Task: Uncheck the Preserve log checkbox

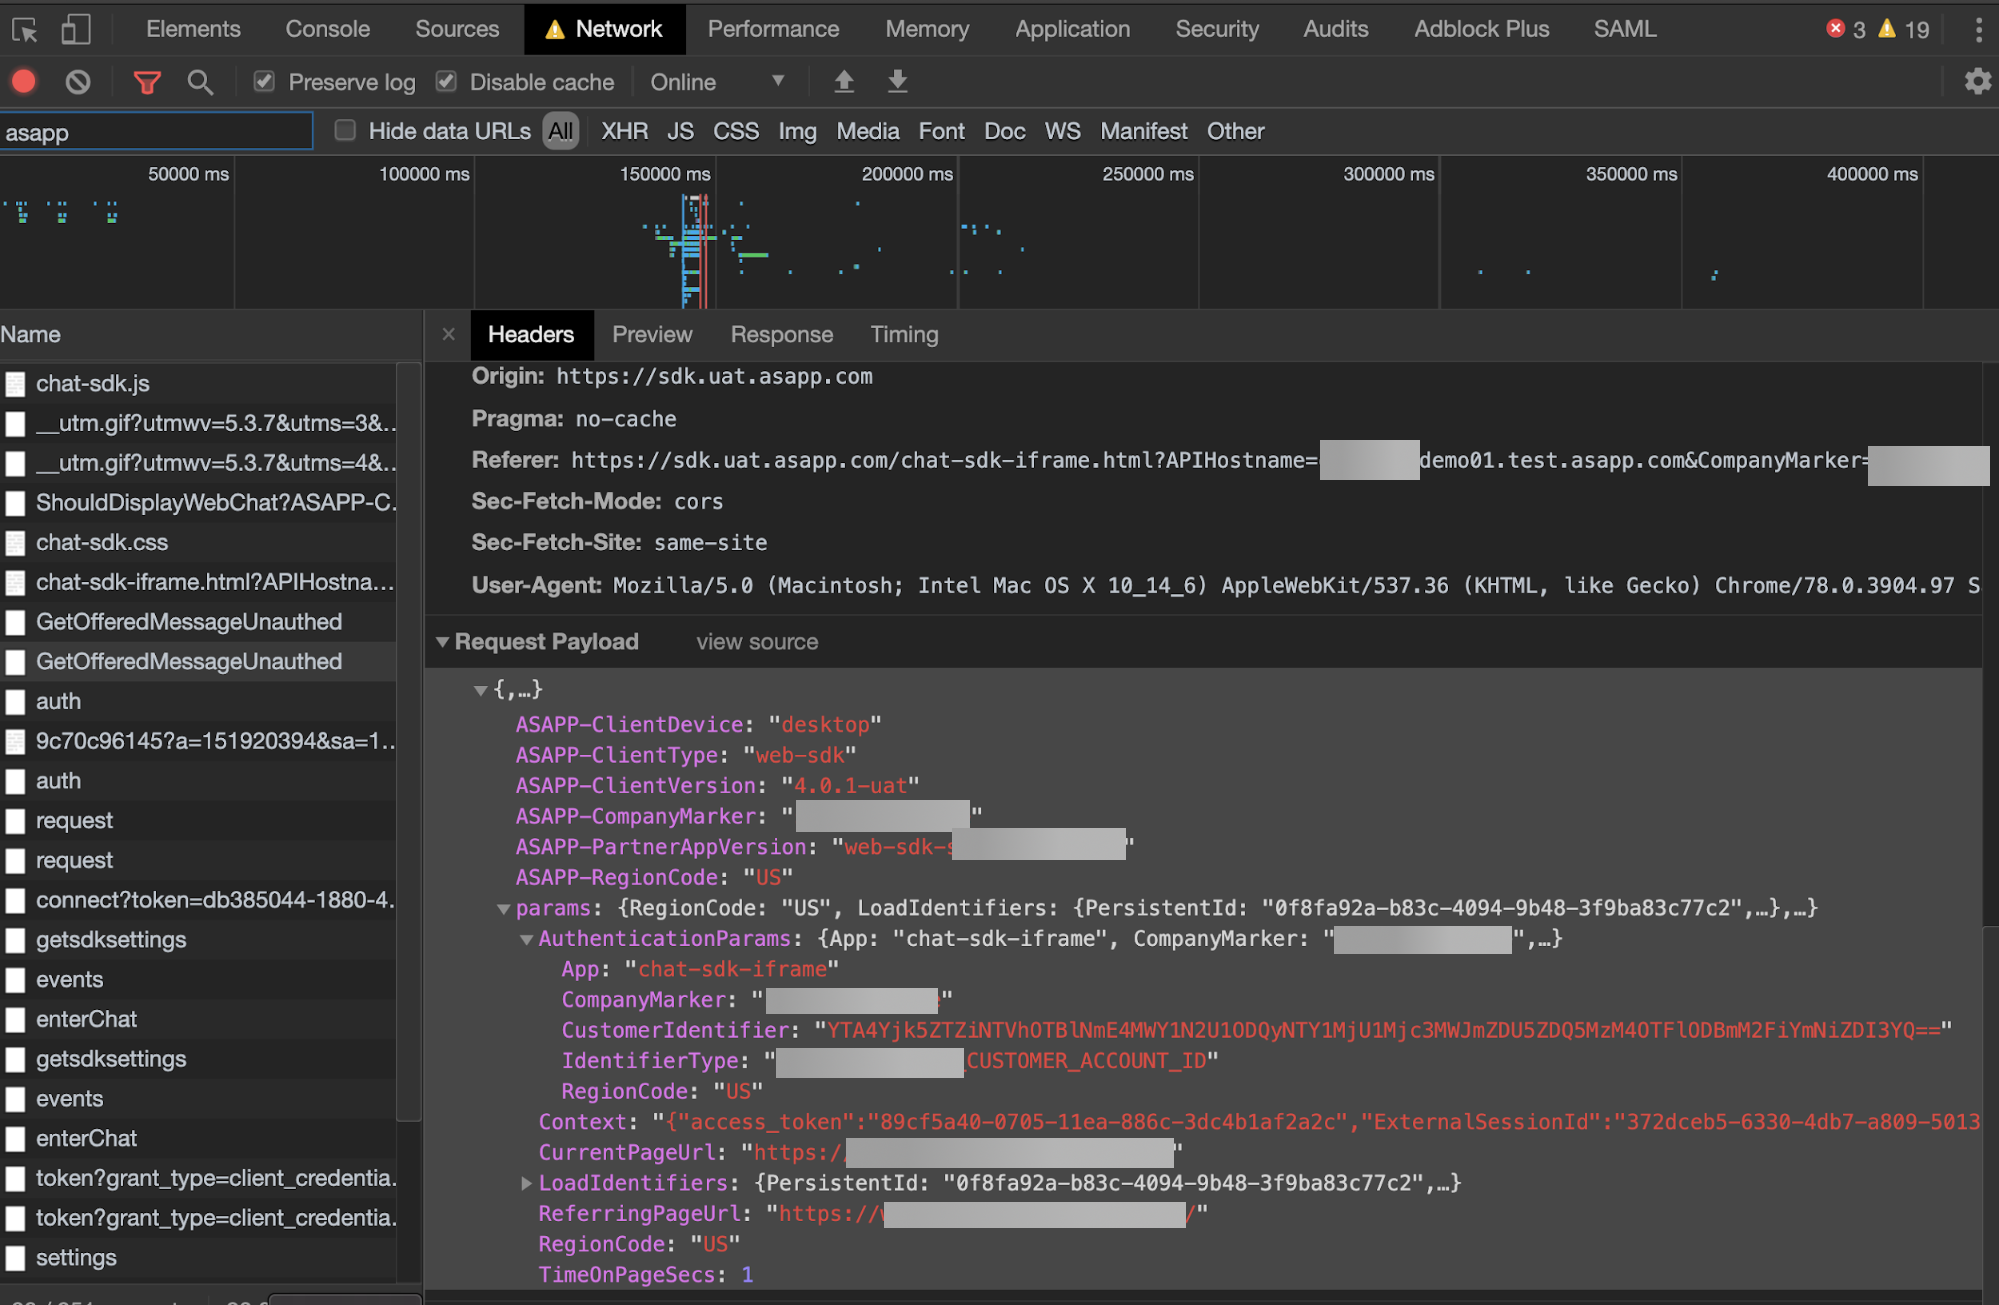Action: [264, 82]
